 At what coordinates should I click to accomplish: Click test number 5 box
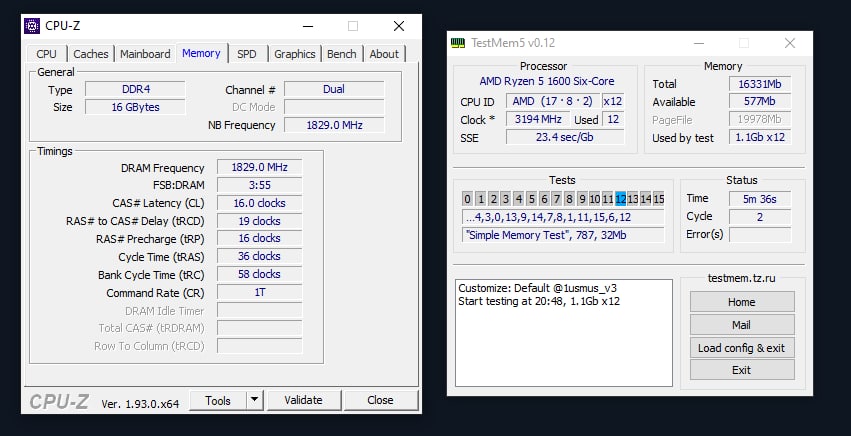[531, 199]
